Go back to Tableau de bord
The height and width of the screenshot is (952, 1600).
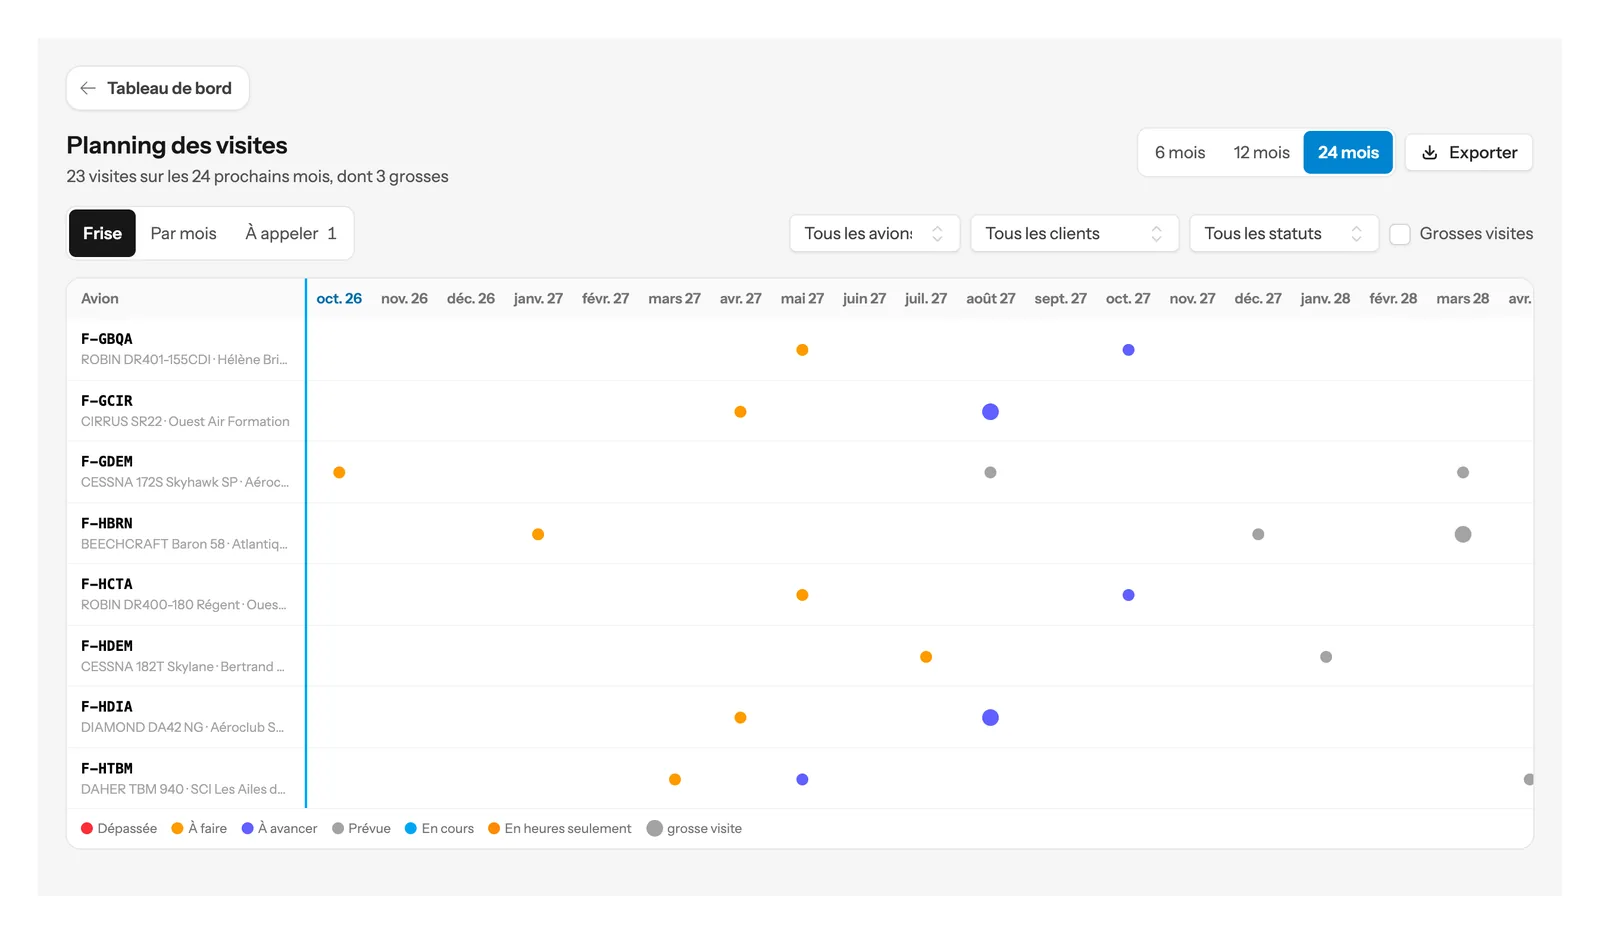[x=158, y=88]
